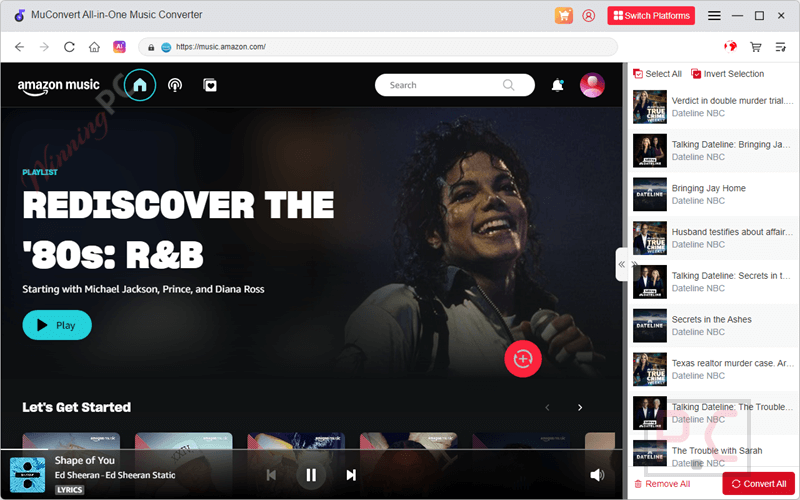Open second Let's Get Started playlist card
Screen dimensions: 800x500
184,441
